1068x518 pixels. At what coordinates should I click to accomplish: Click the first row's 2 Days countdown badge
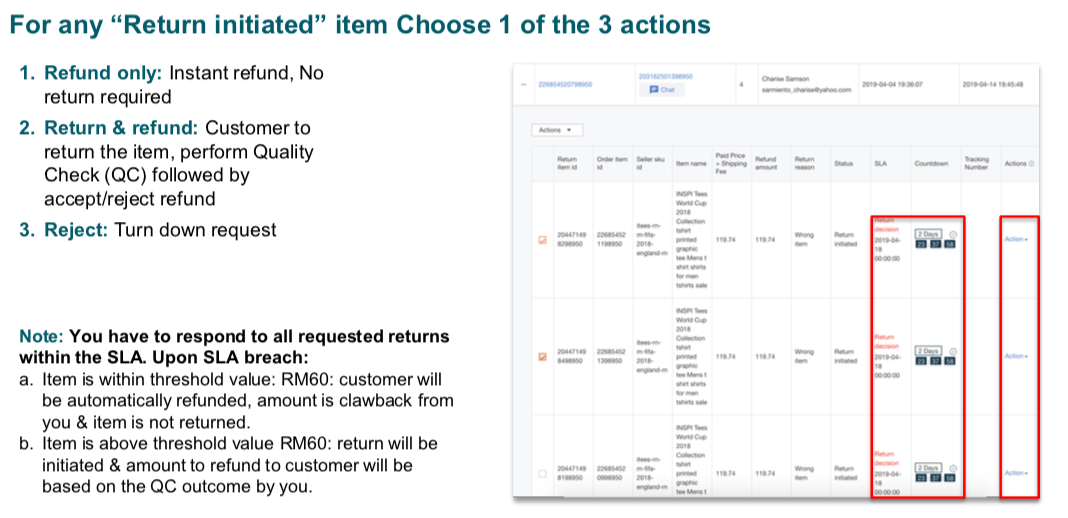pyautogui.click(x=929, y=236)
